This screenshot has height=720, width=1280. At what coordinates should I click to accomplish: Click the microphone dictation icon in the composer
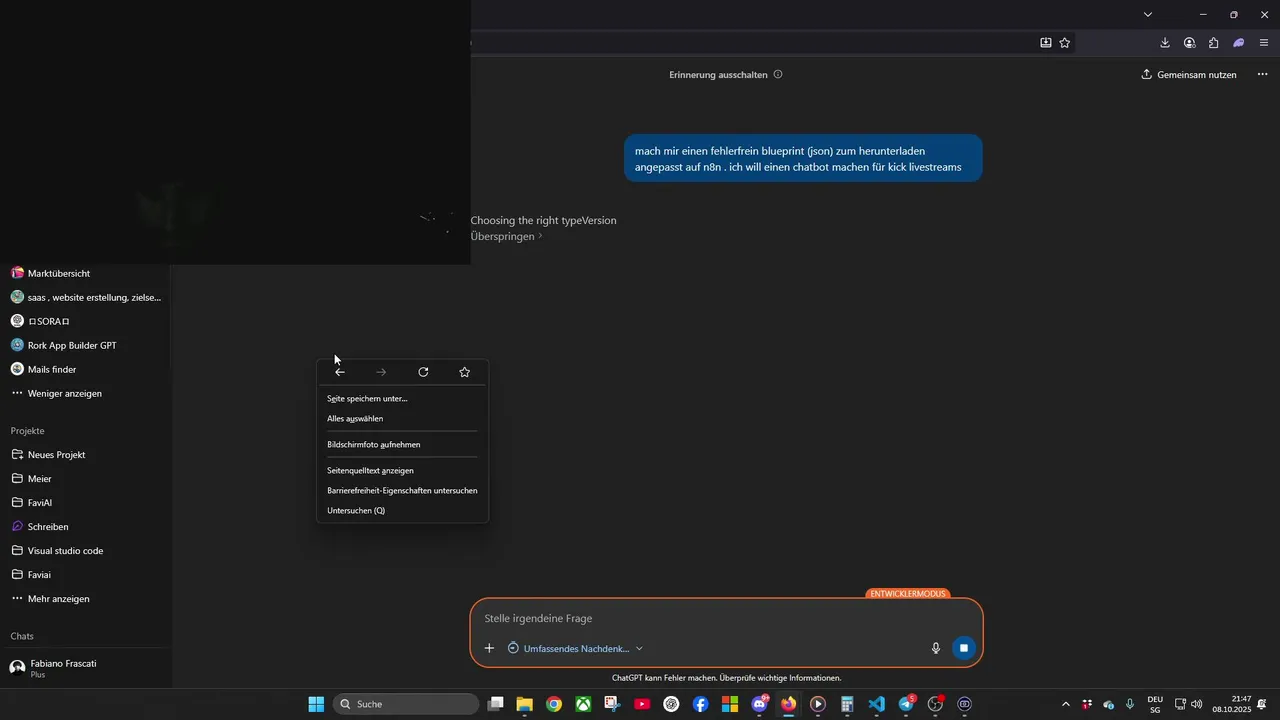(x=936, y=648)
